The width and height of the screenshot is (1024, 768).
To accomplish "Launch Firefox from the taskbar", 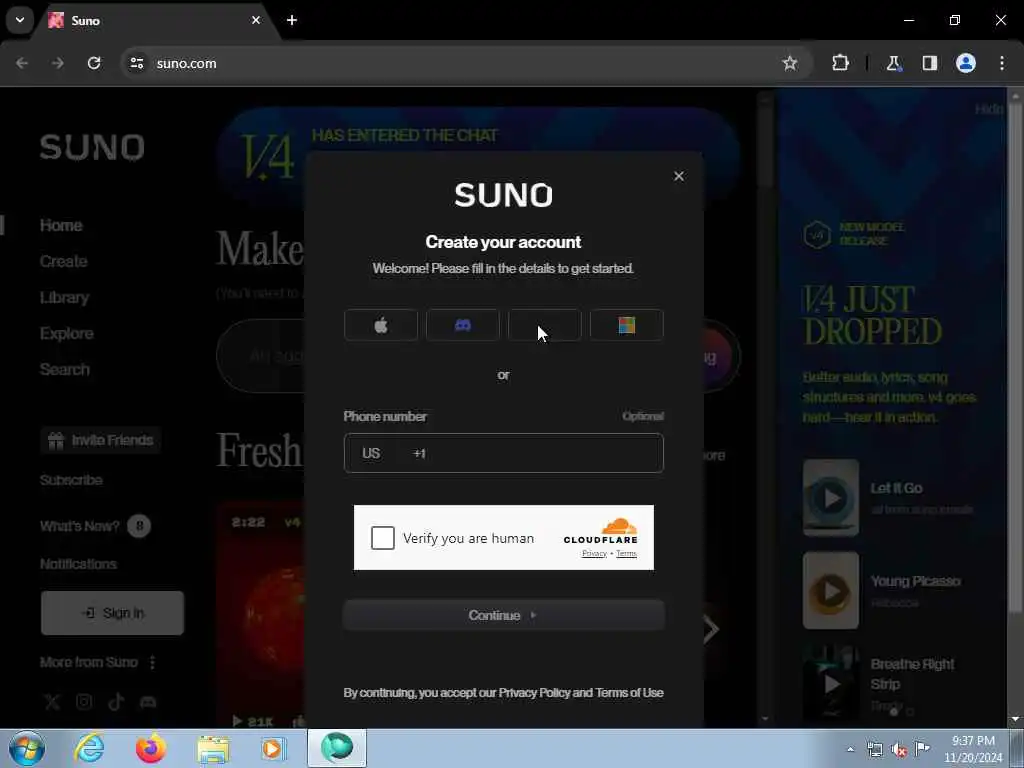I will coord(151,748).
